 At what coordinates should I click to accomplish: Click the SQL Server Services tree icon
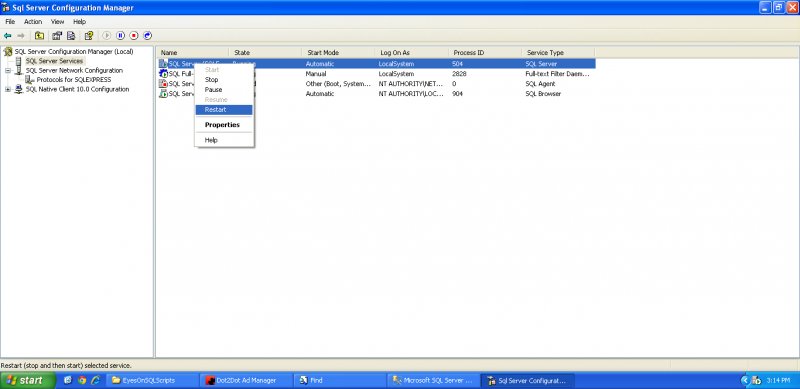click(19, 61)
